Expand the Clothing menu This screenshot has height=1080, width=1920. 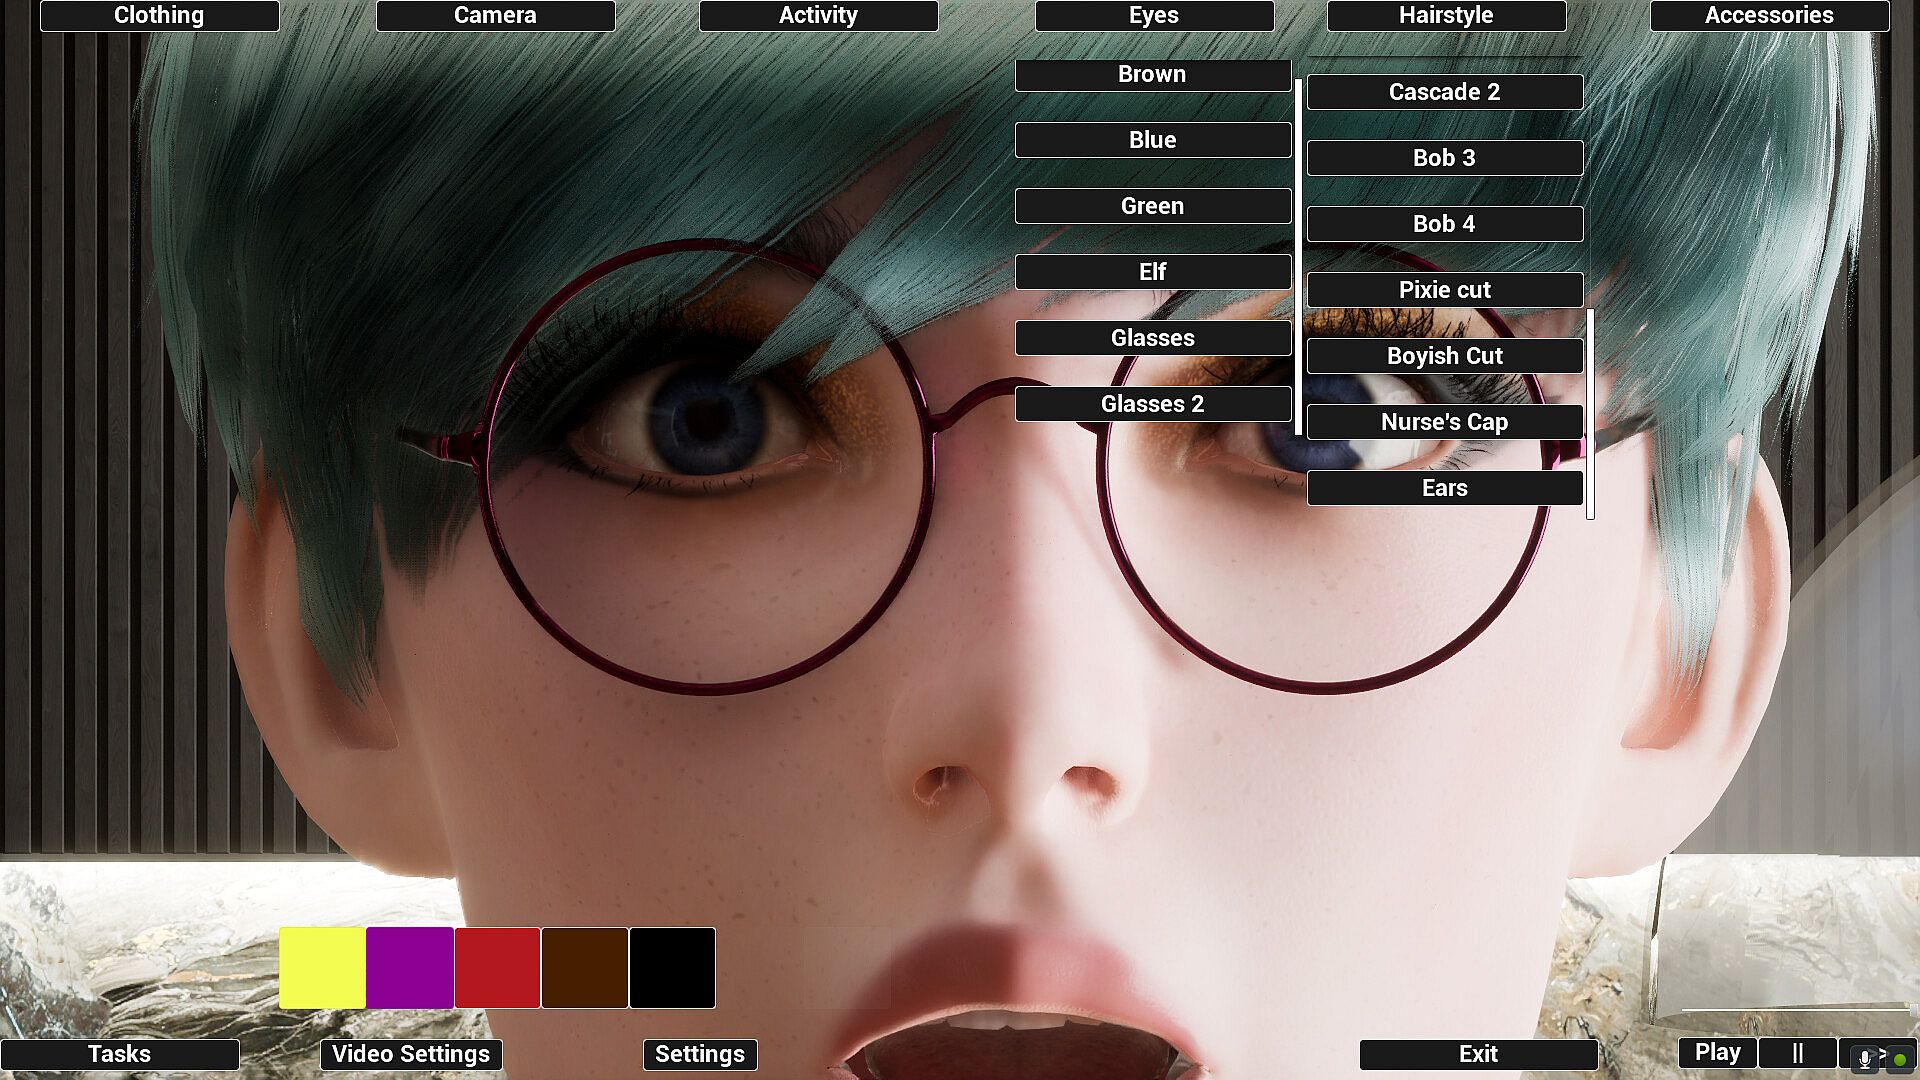click(159, 16)
